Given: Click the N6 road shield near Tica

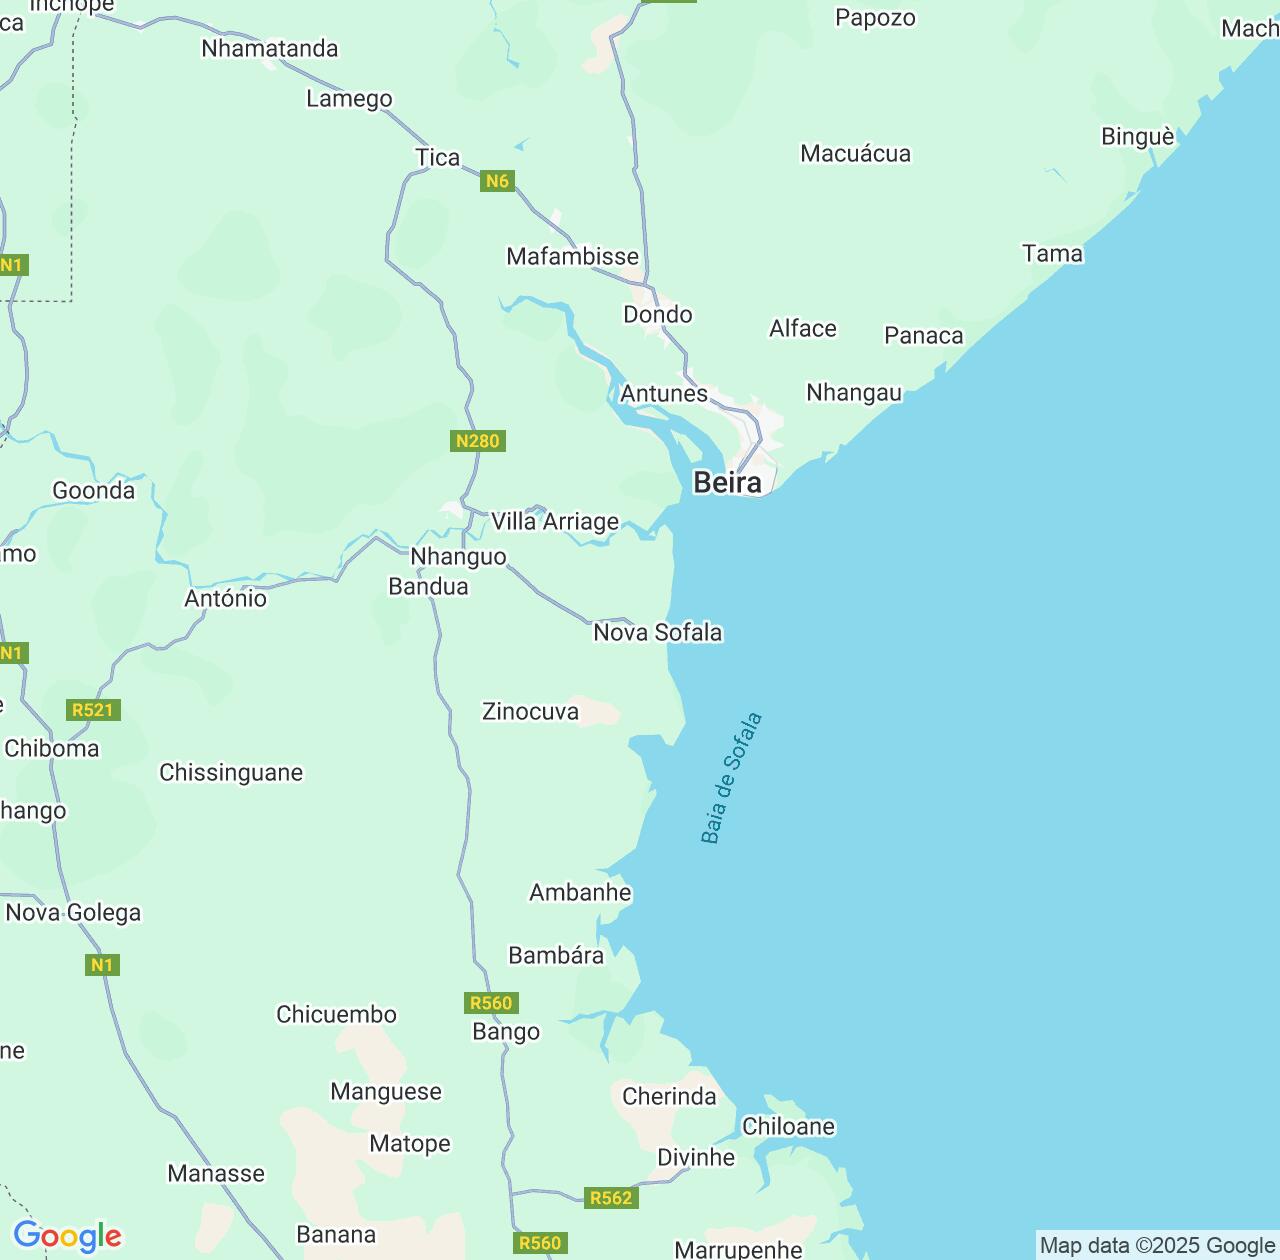Looking at the screenshot, I should [497, 181].
